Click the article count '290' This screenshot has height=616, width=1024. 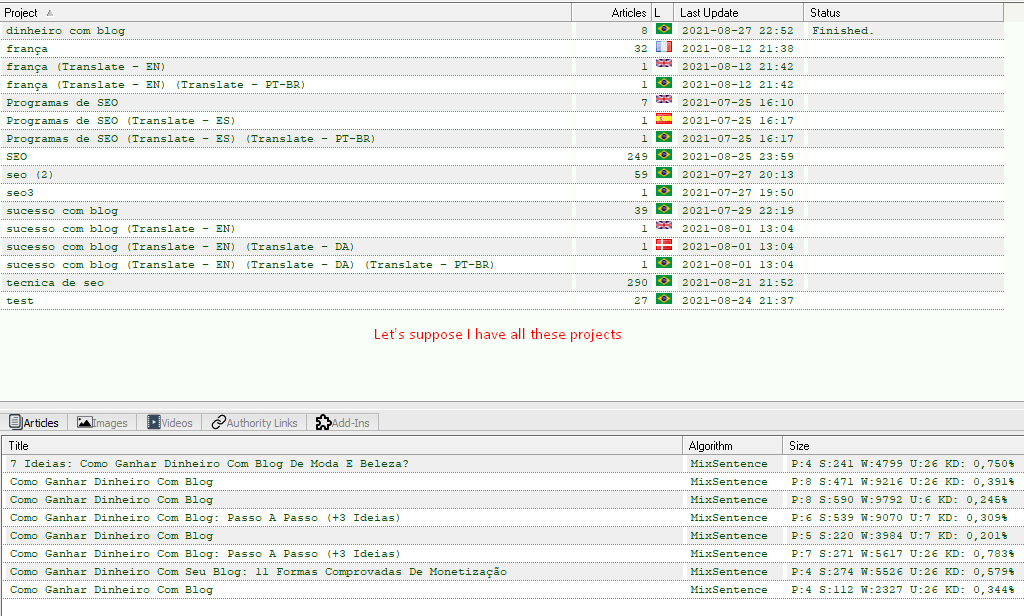tap(637, 283)
